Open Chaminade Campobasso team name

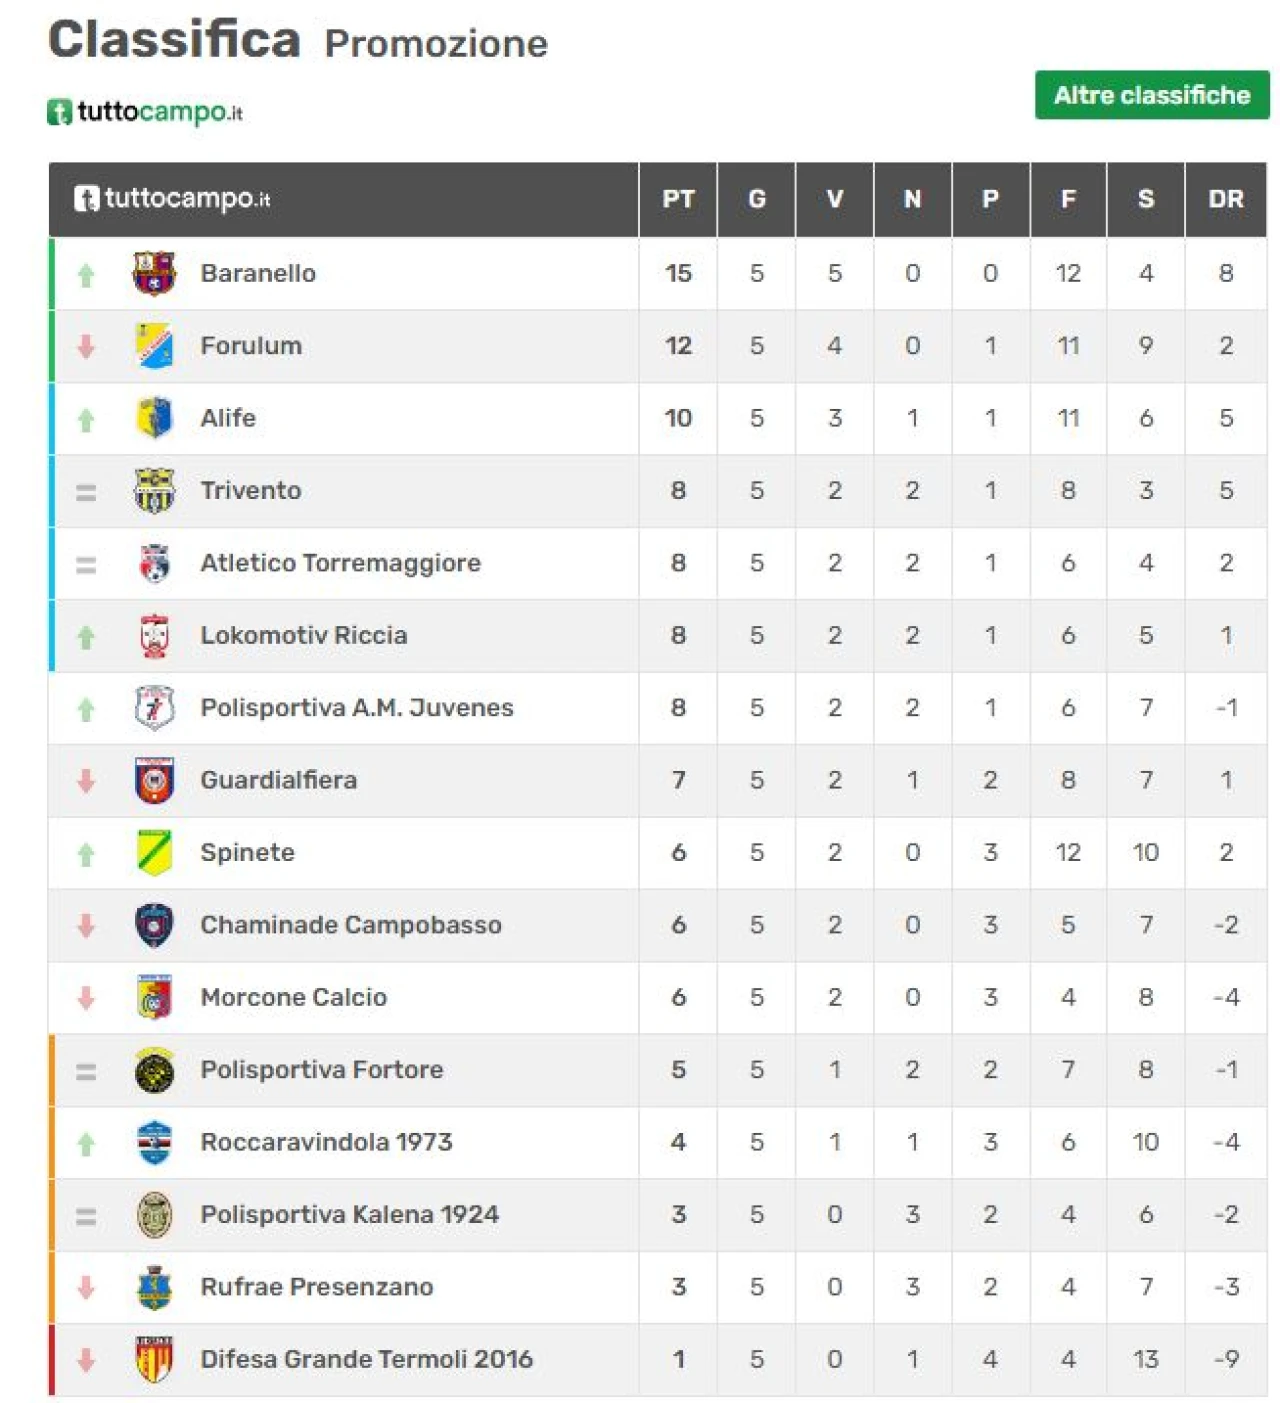(351, 925)
